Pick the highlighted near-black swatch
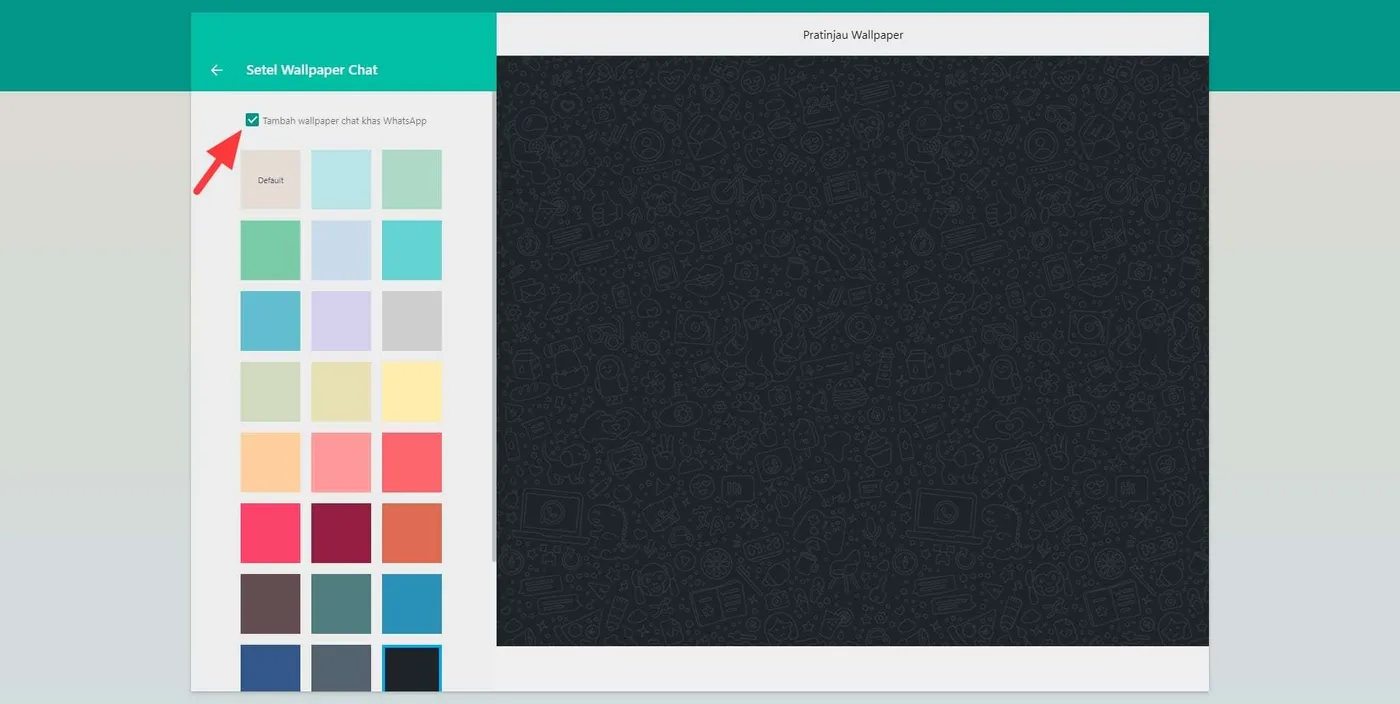This screenshot has width=1400, height=704. [x=412, y=668]
